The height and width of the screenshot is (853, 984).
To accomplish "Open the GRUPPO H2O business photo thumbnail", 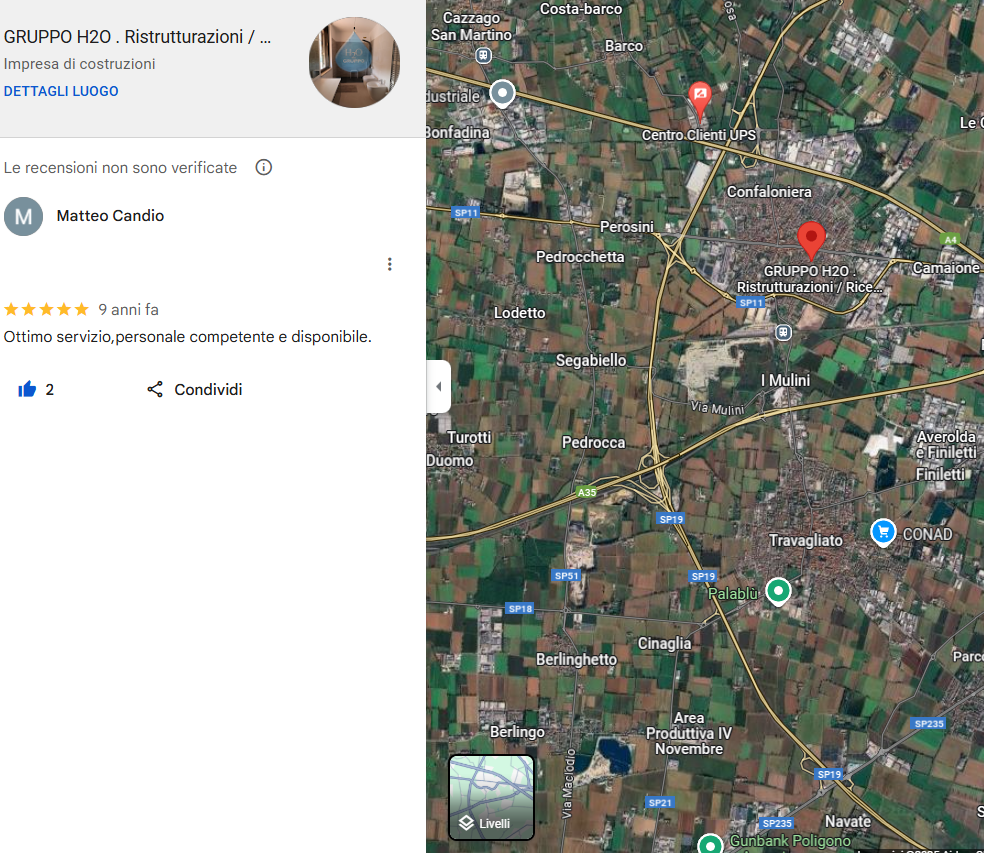I will point(355,62).
